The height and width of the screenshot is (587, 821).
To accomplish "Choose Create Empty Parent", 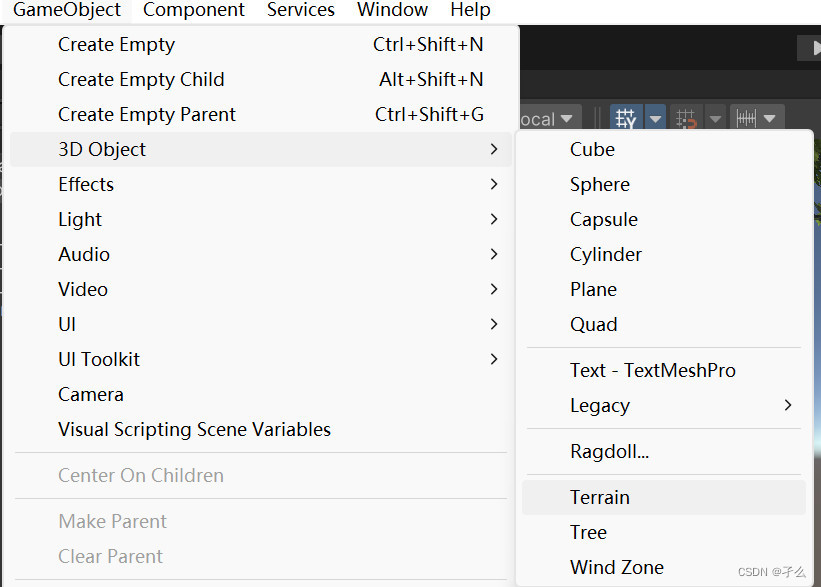I will (261, 115).
